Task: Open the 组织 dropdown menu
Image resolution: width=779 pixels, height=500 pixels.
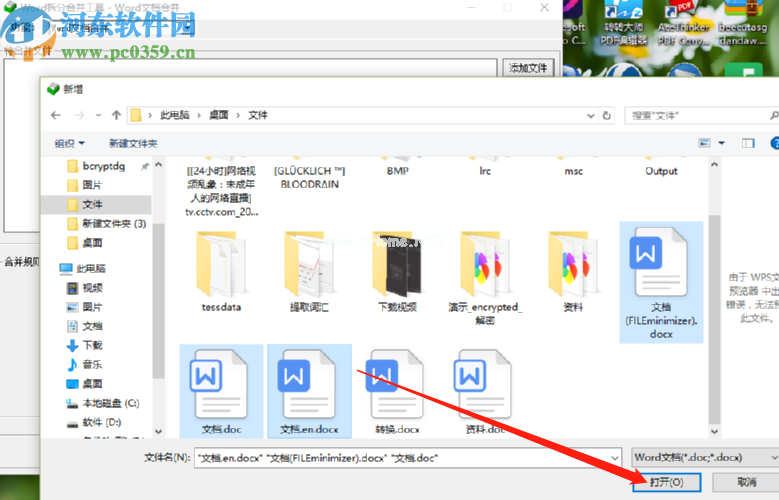Action: click(70, 144)
